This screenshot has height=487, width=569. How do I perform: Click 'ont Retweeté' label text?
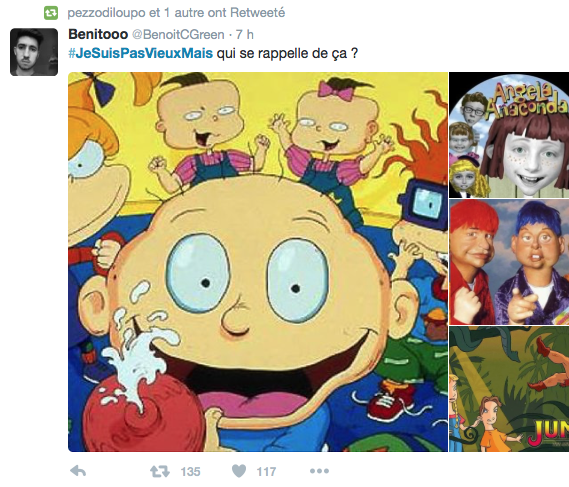(x=249, y=13)
